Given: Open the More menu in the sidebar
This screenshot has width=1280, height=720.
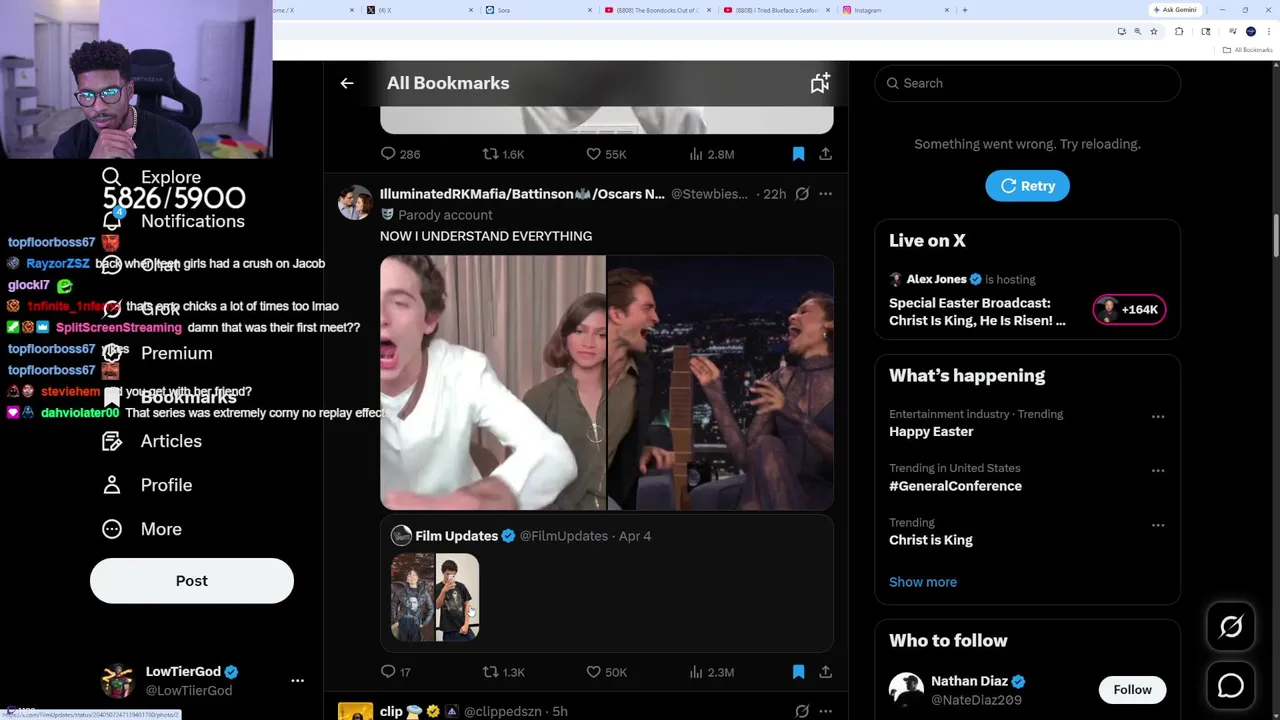Looking at the screenshot, I should (x=143, y=529).
